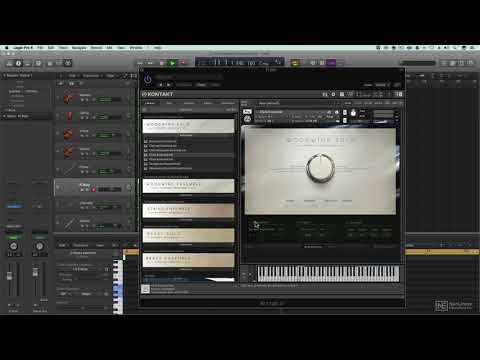The width and height of the screenshot is (480, 360).
Task: Open the tracks area Functions dropdown
Action: 91,76
